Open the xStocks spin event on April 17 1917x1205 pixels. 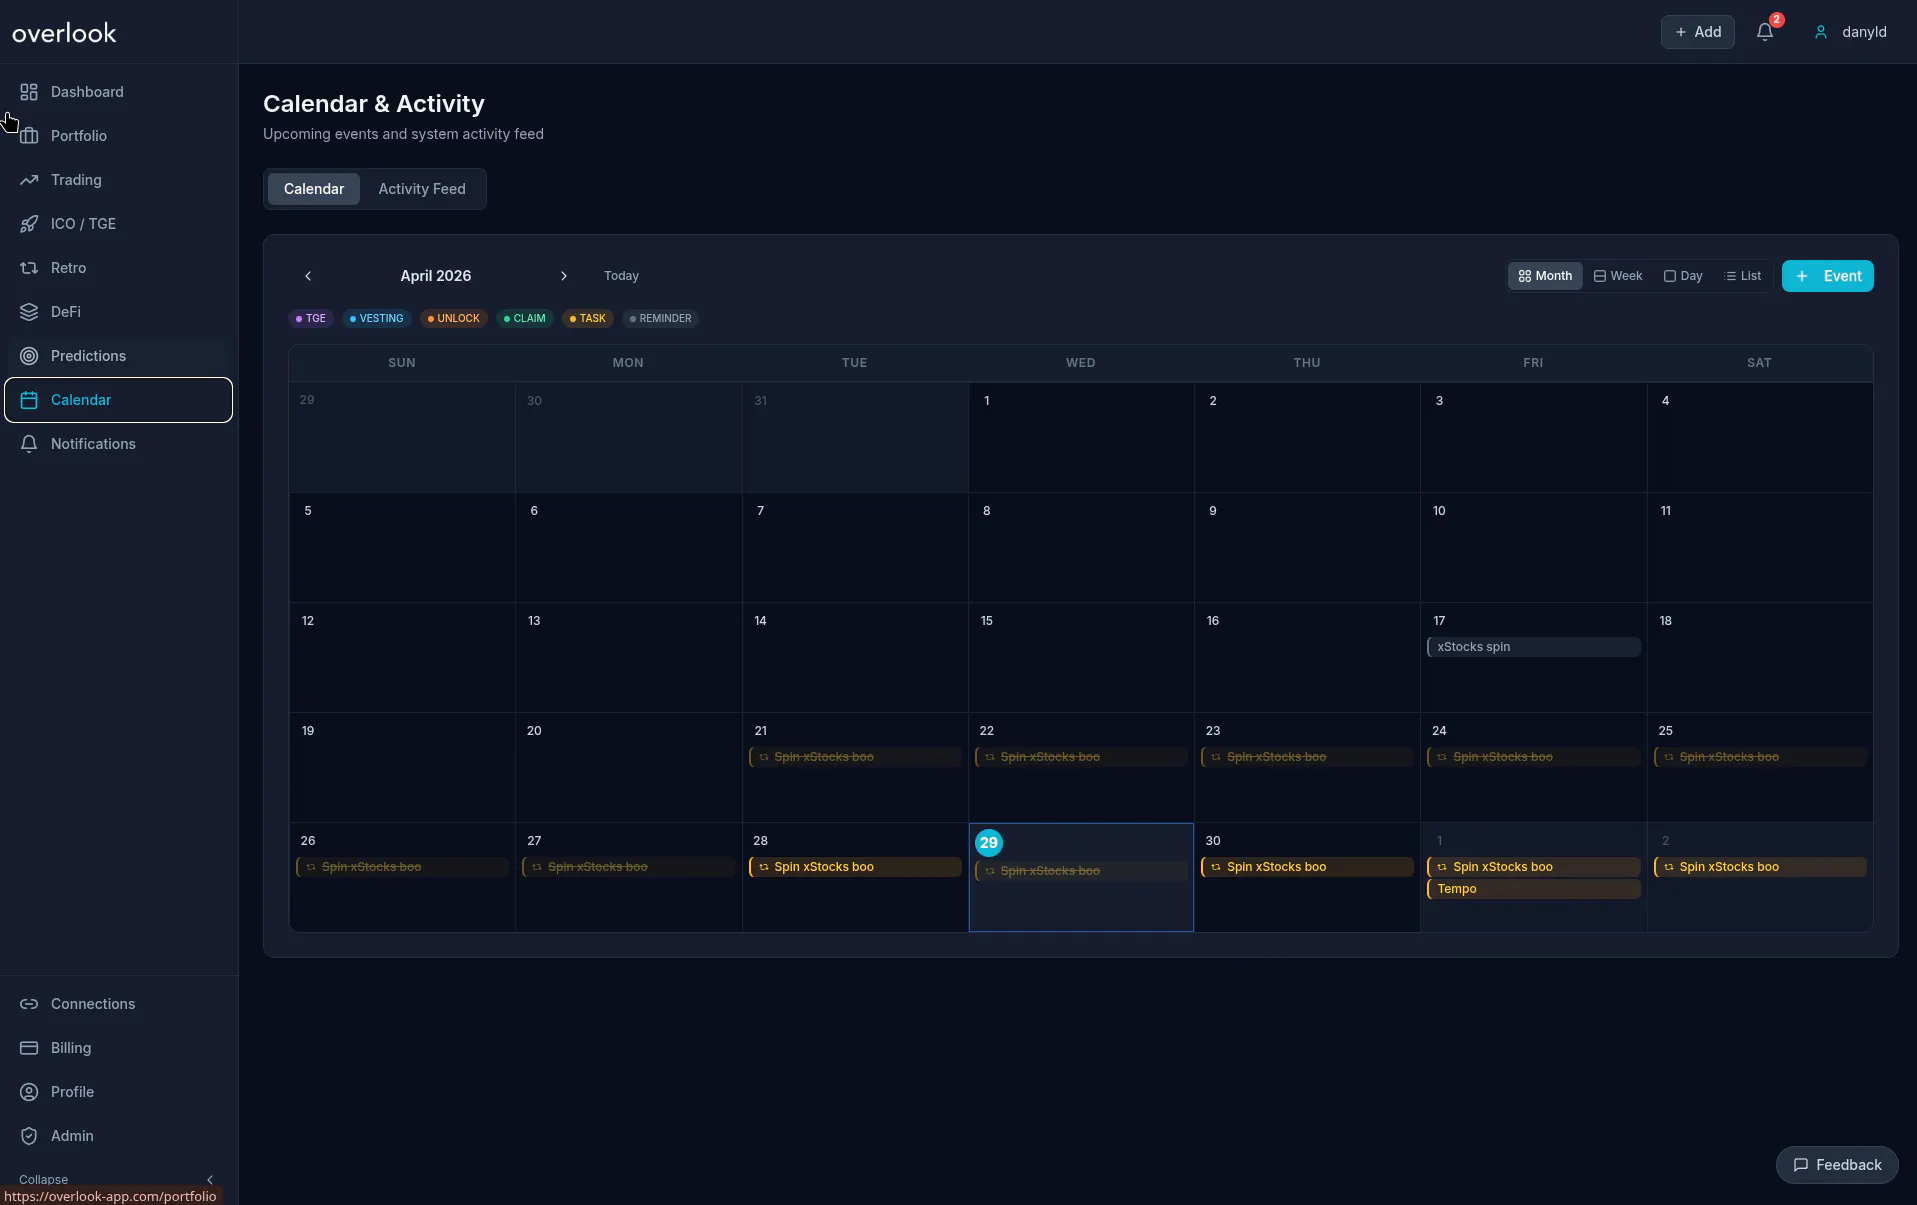tap(1533, 647)
